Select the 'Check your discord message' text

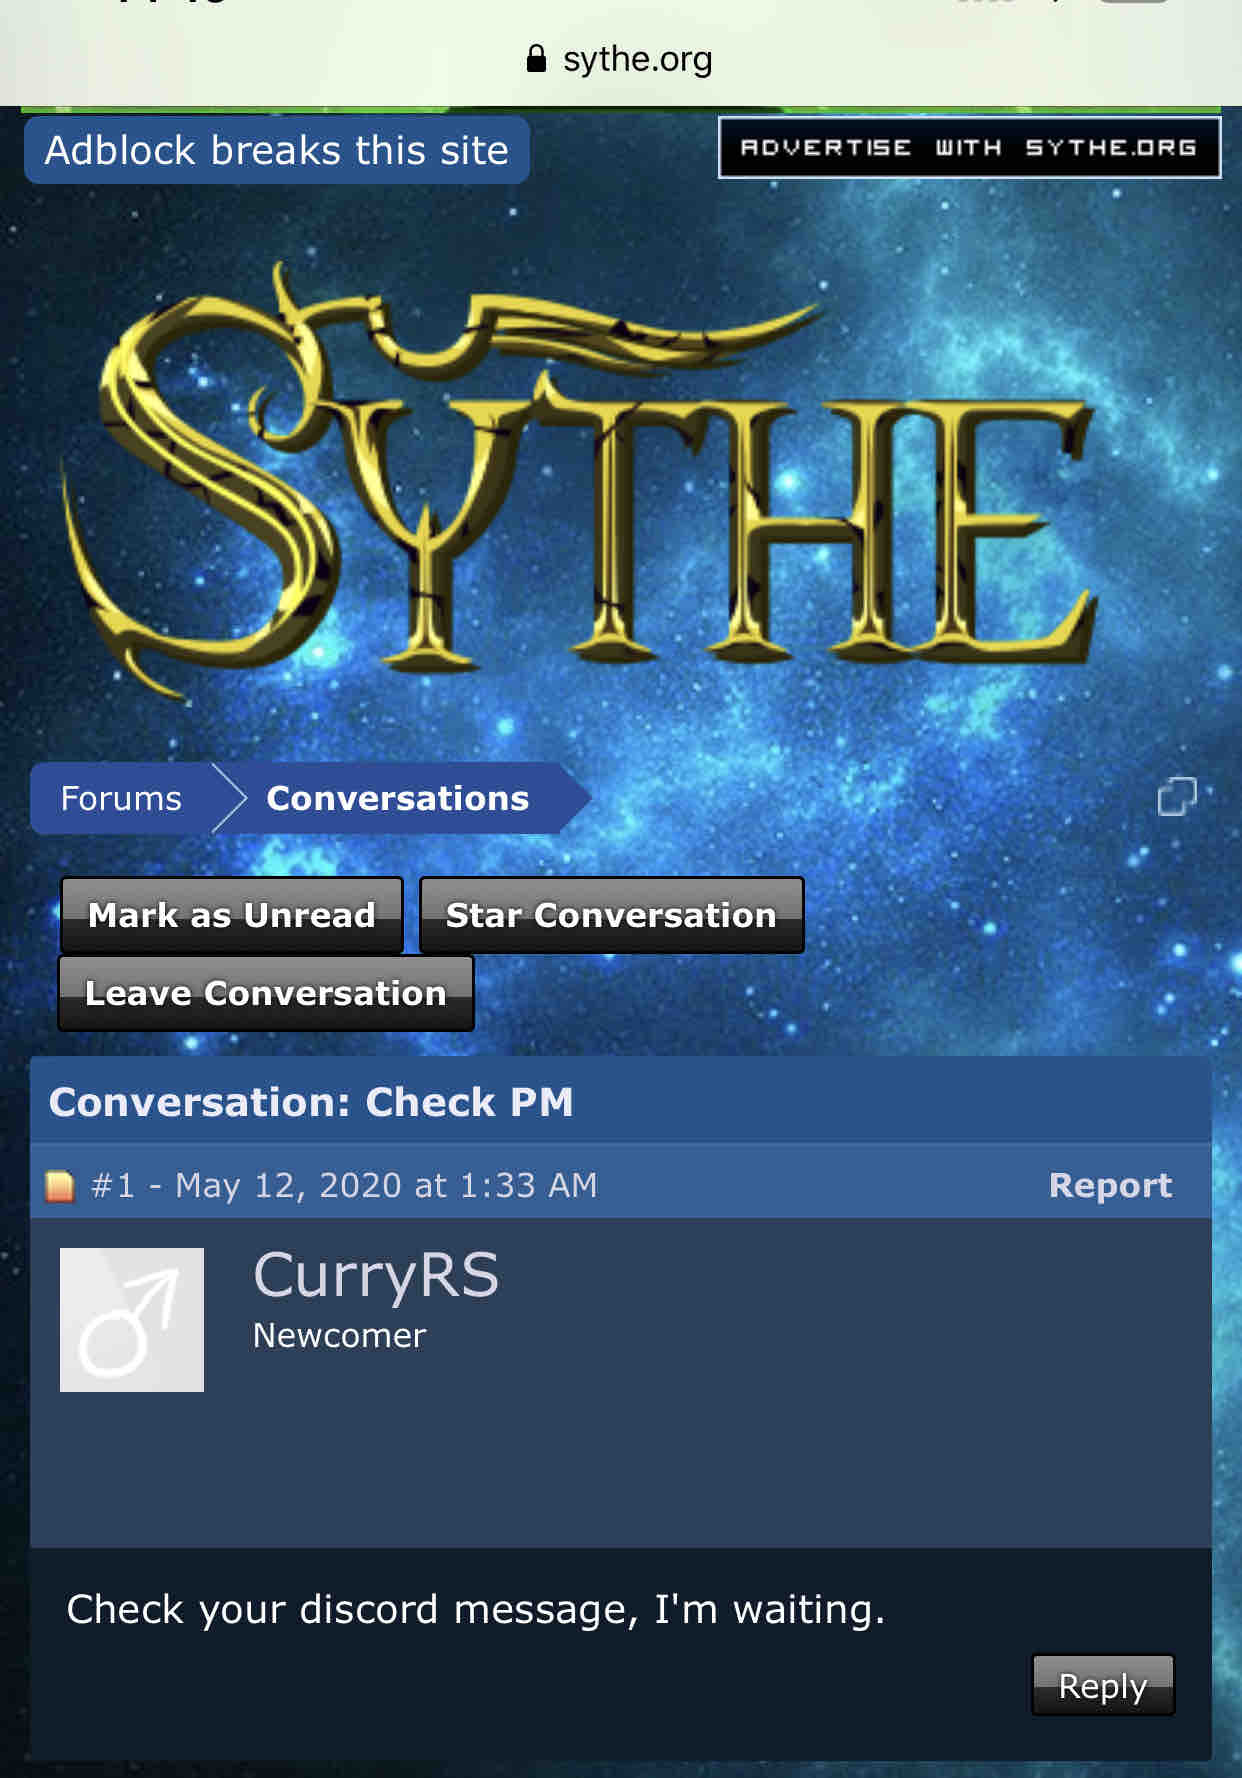pyautogui.click(x=476, y=1610)
